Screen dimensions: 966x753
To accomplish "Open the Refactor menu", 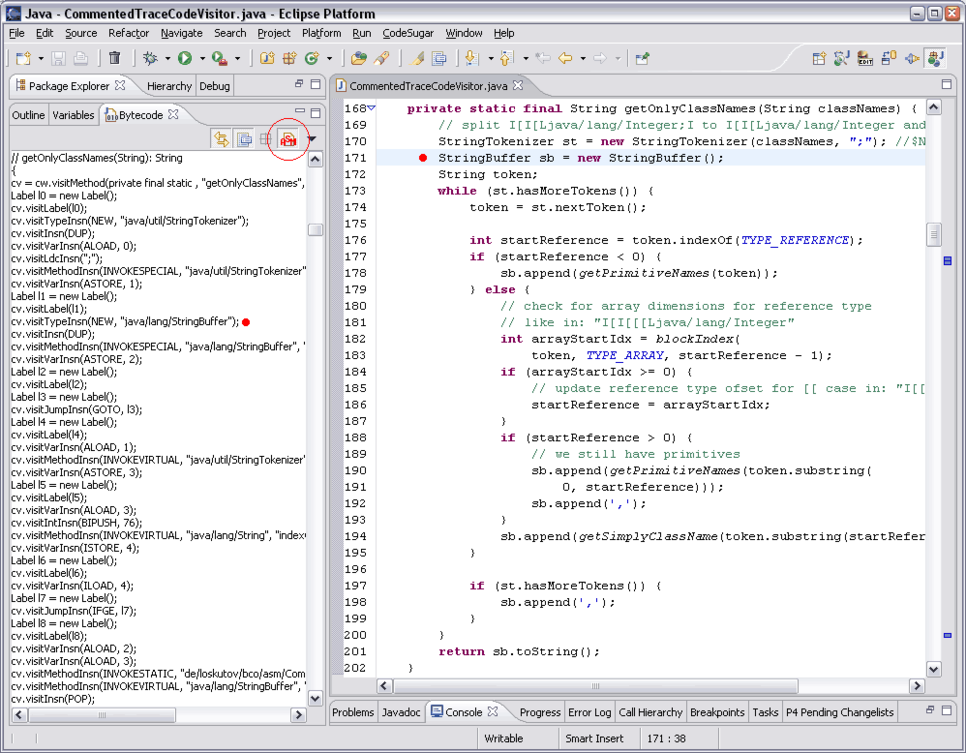I will [128, 33].
